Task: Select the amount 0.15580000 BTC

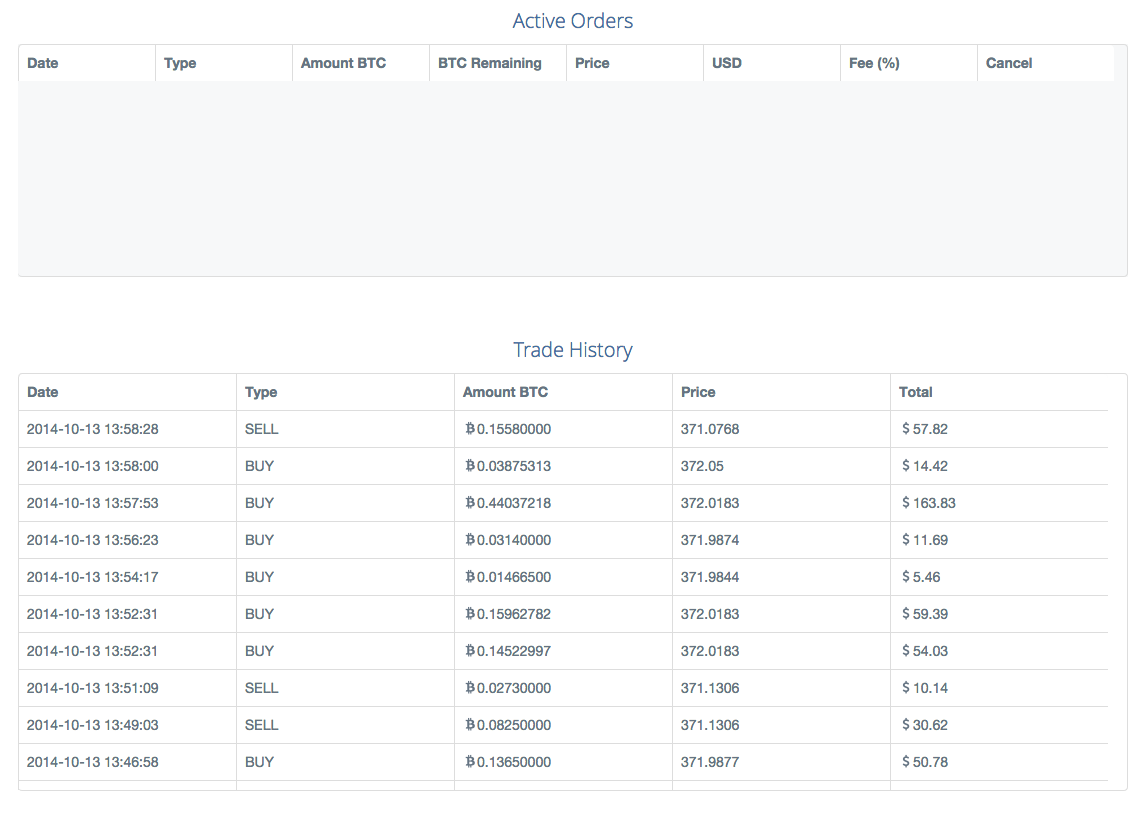Action: pos(508,429)
